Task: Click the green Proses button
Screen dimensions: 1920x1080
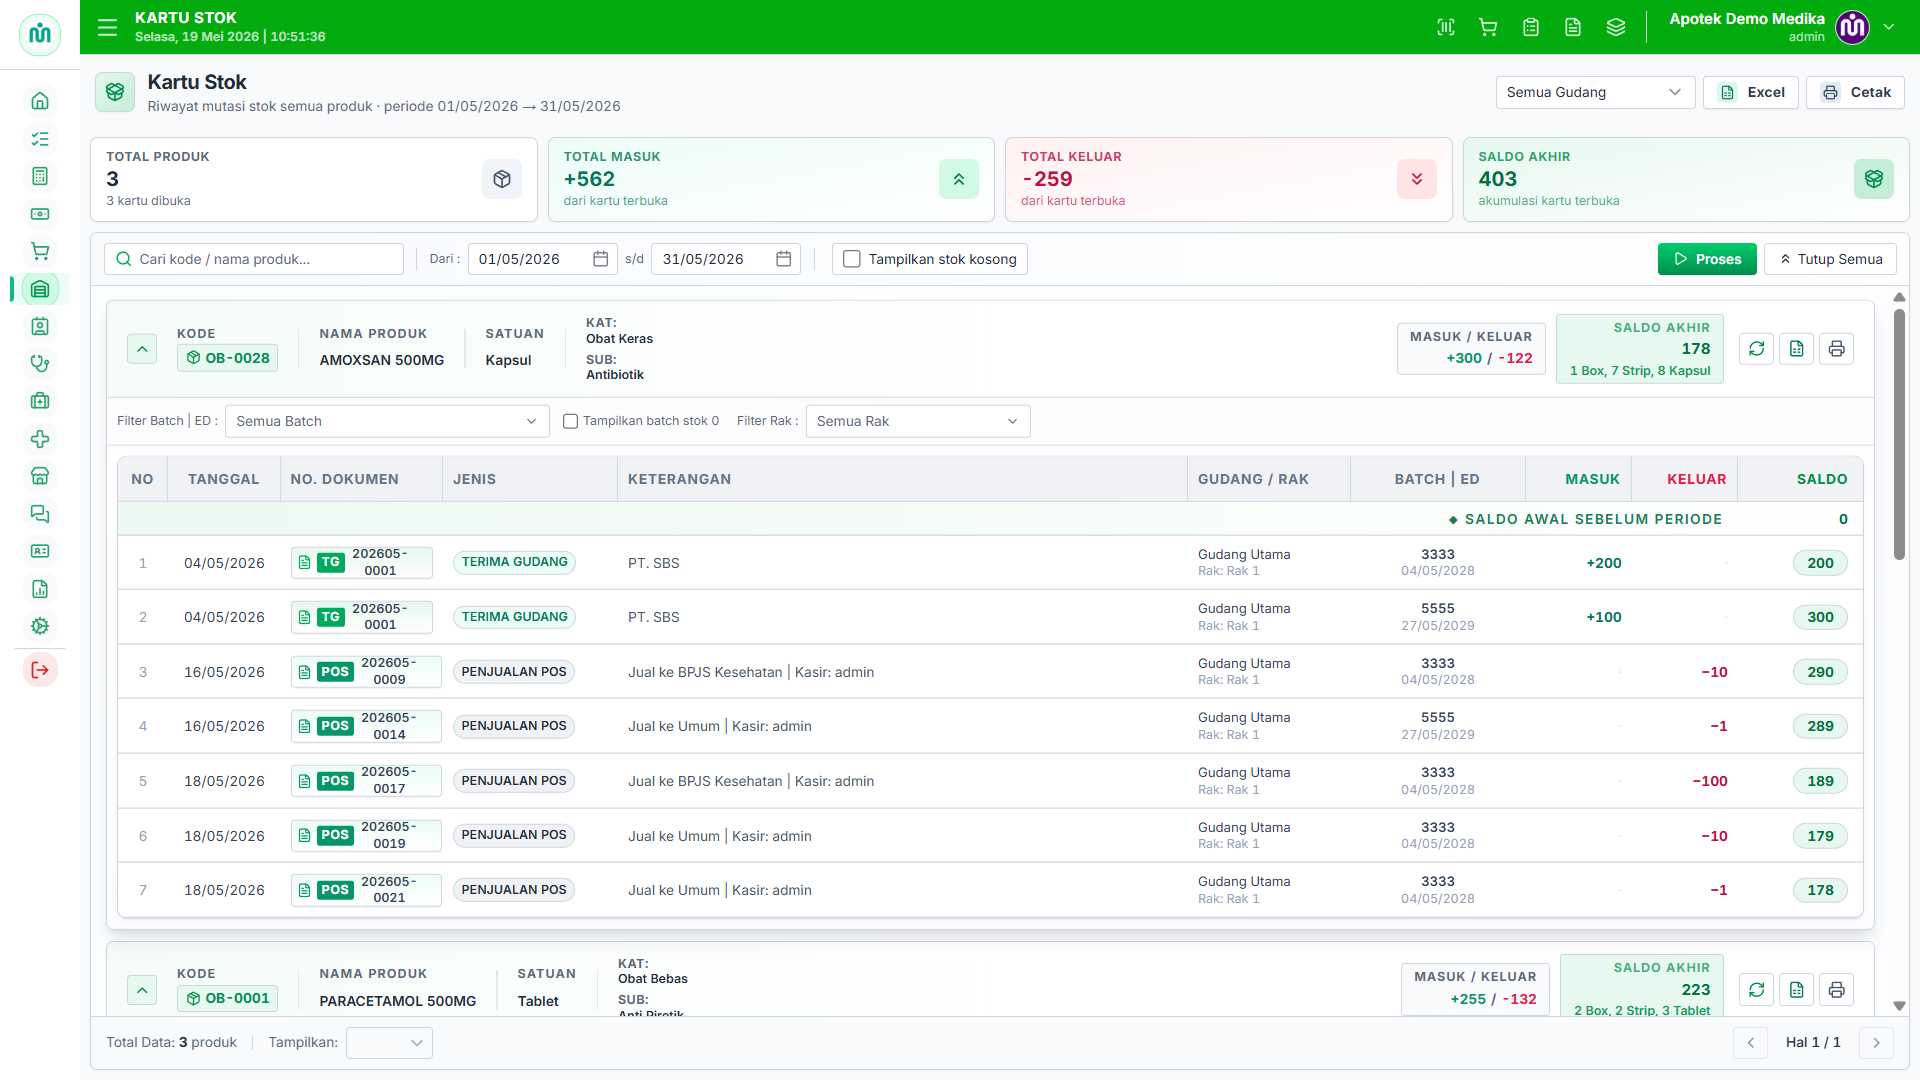Action: 1707,259
